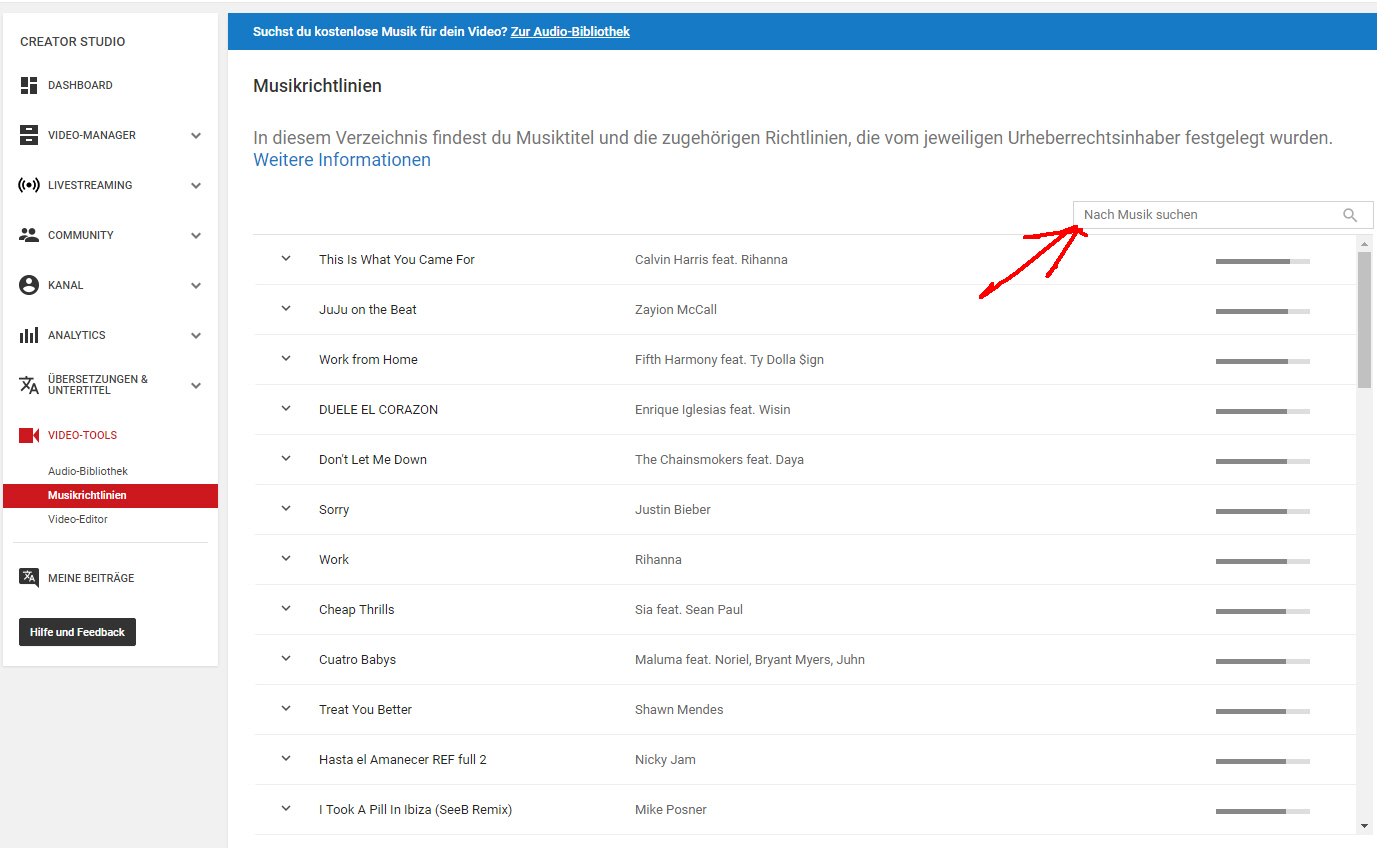1377x848 pixels.
Task: Click the Kanal account icon
Action: pos(29,286)
